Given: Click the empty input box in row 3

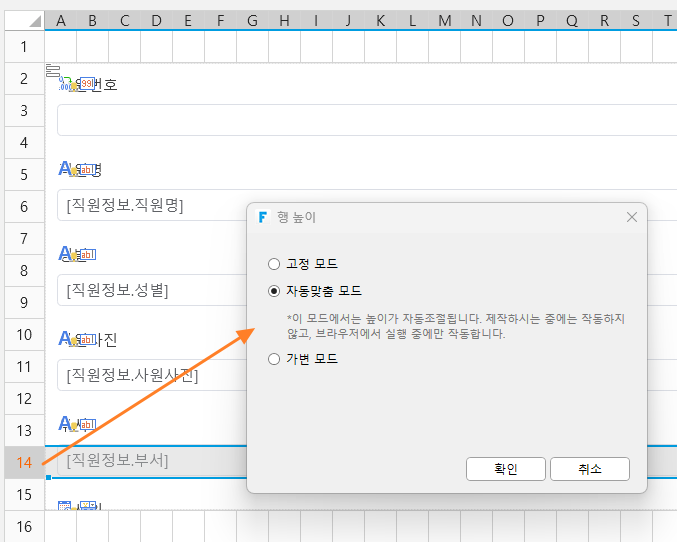Looking at the screenshot, I should pos(367,120).
